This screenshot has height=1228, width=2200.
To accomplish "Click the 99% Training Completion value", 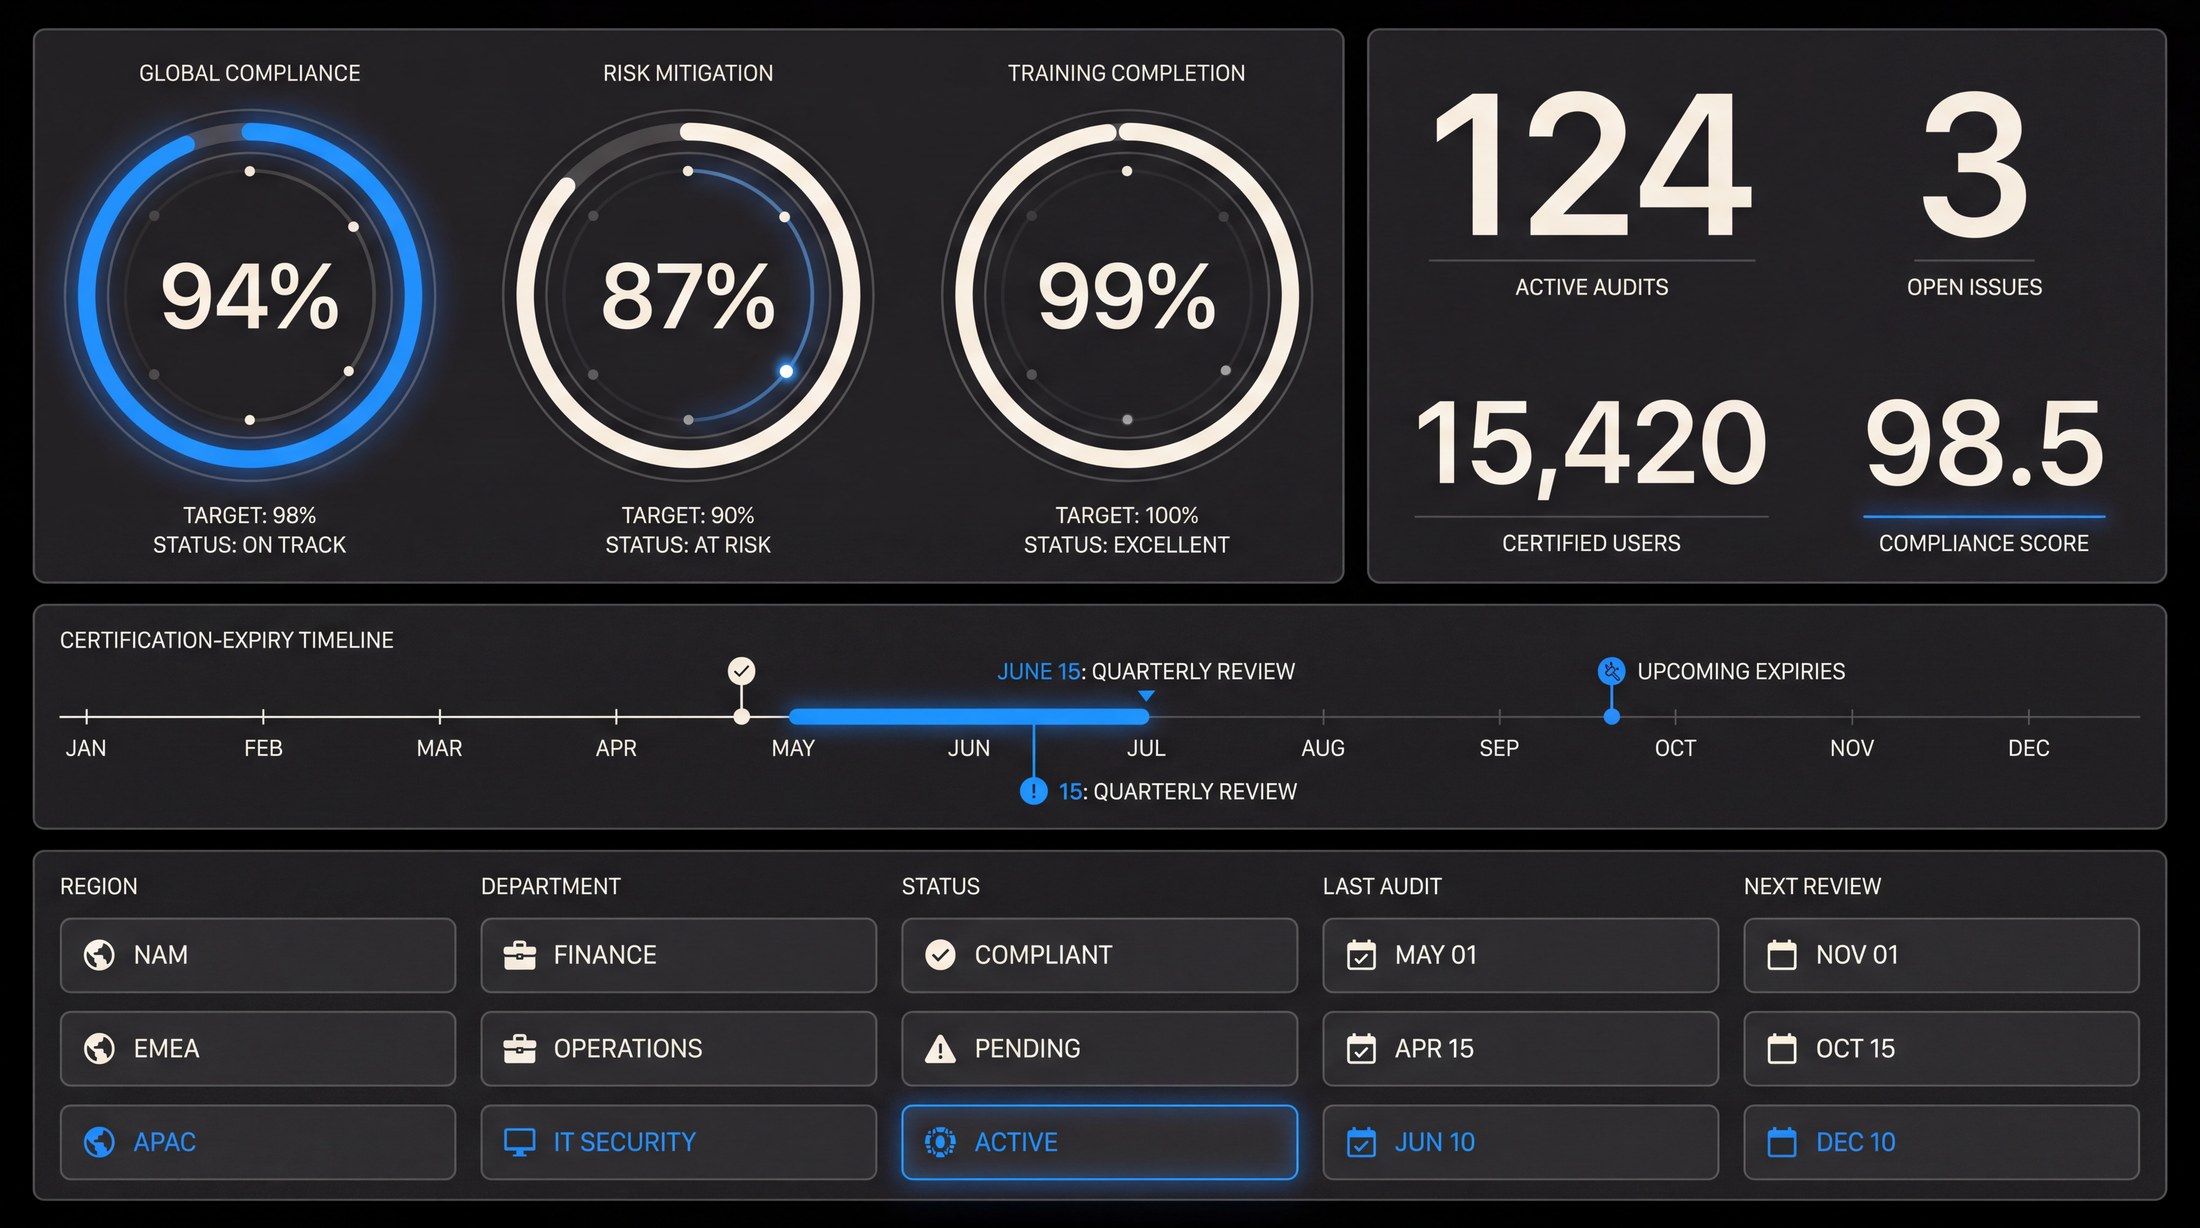I will point(1127,296).
